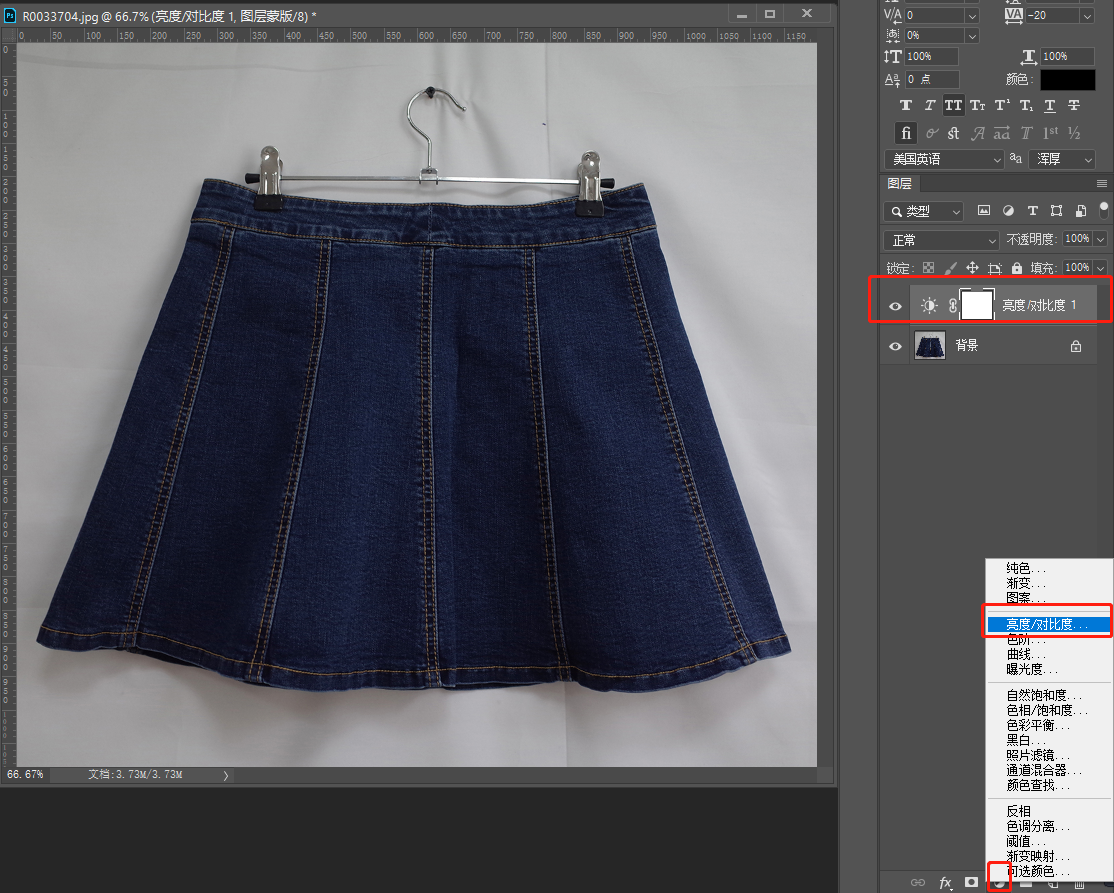Switch to the 图层 panel tab
This screenshot has width=1114, height=893.
point(899,184)
